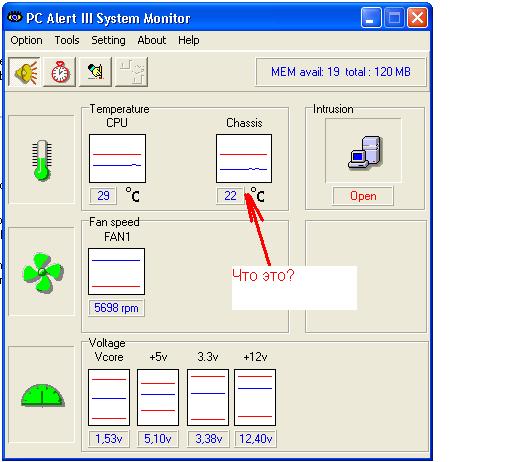The height and width of the screenshot is (462, 512).
Task: Open the About menu
Action: [x=152, y=40]
